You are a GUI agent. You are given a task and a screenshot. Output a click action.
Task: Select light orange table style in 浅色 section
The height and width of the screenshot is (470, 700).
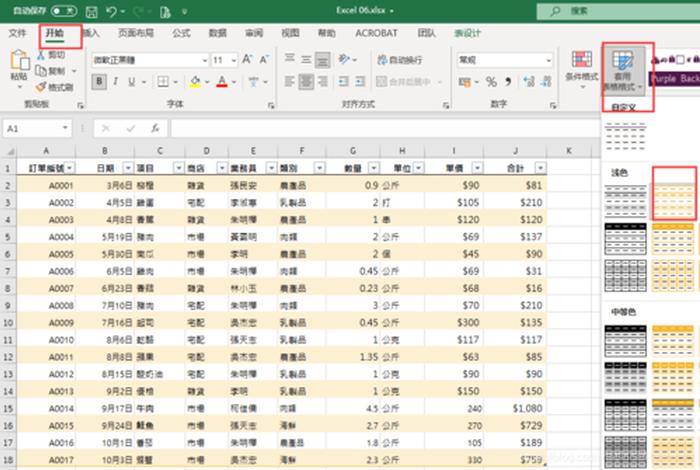(674, 201)
